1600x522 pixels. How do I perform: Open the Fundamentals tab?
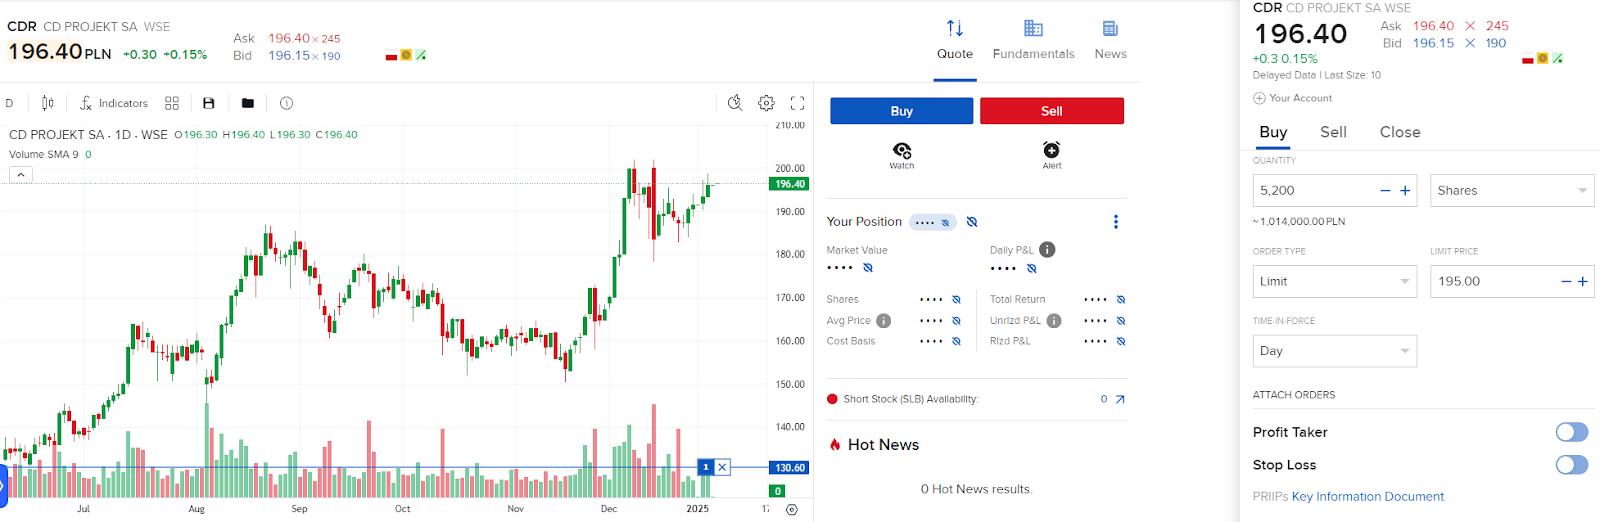point(1034,40)
